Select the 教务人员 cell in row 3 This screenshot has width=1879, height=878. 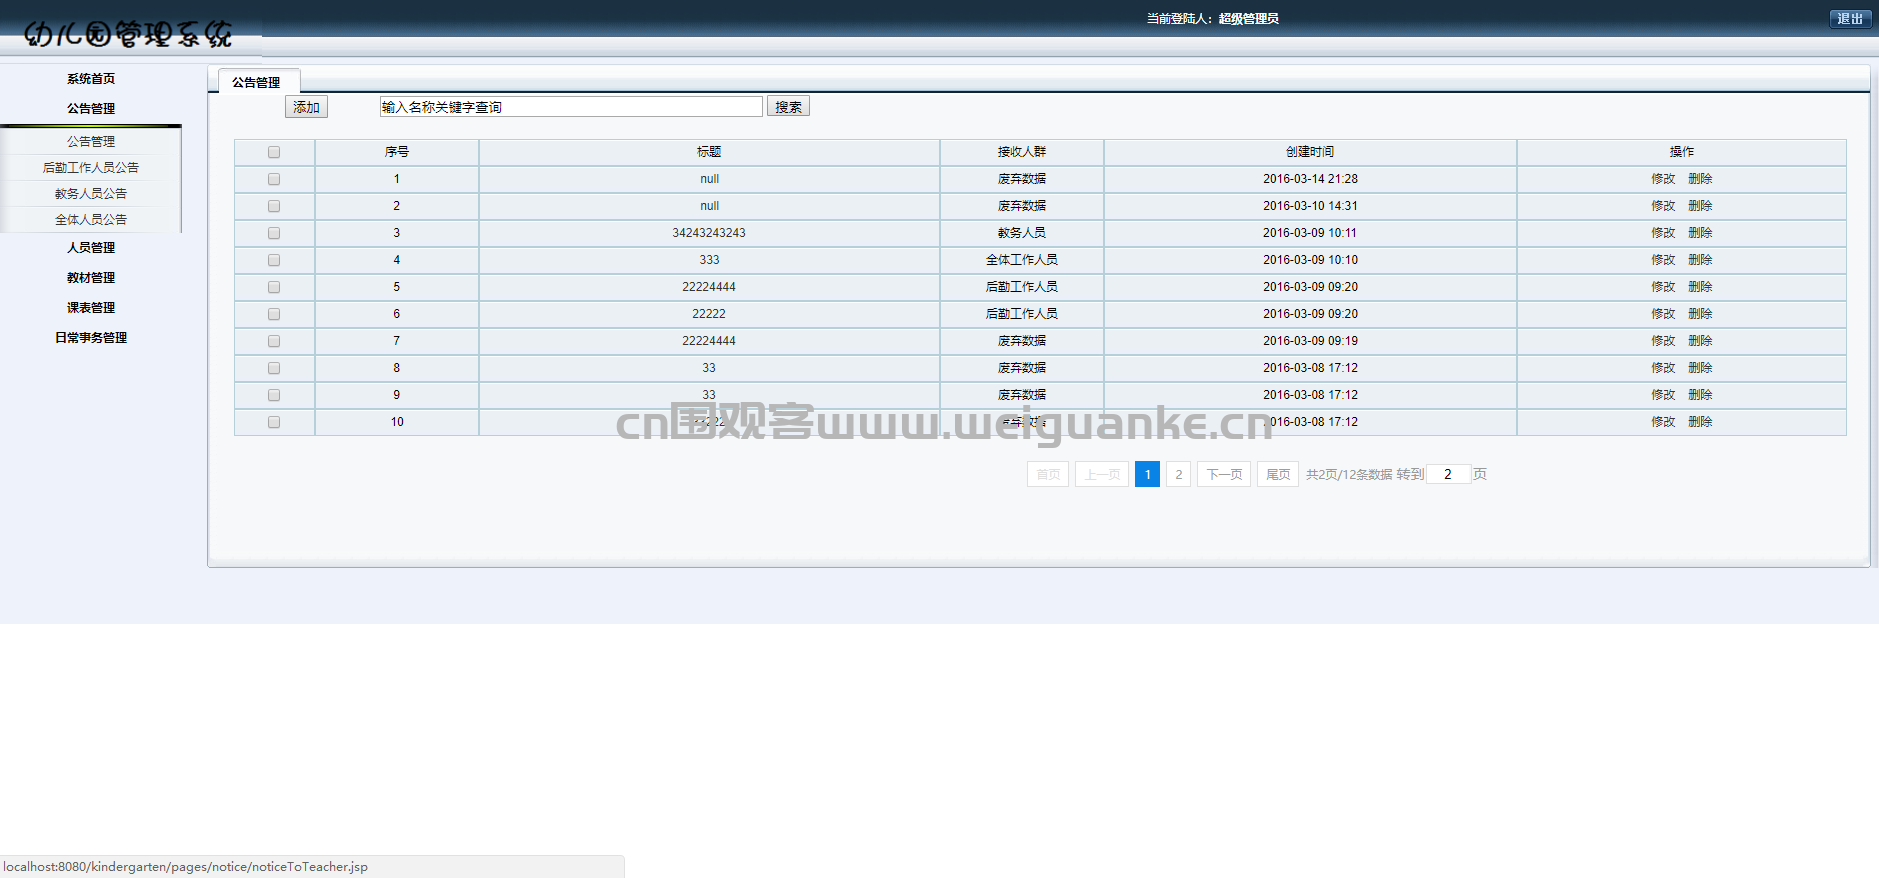pos(1022,233)
